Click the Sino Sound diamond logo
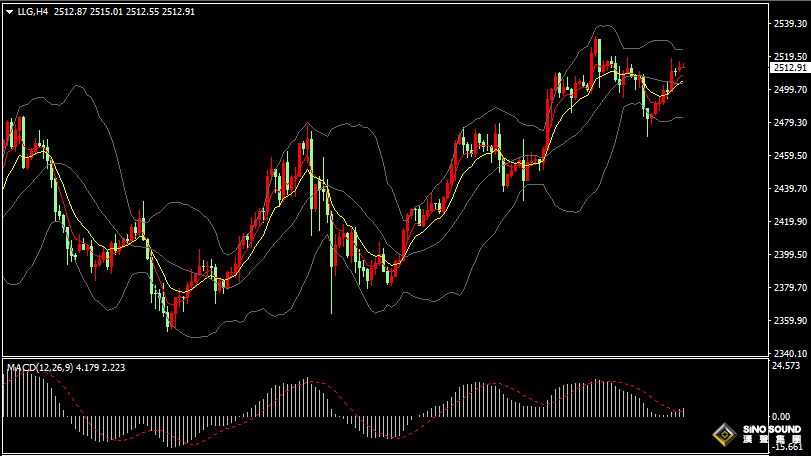This screenshot has width=811, height=456. 725,436
